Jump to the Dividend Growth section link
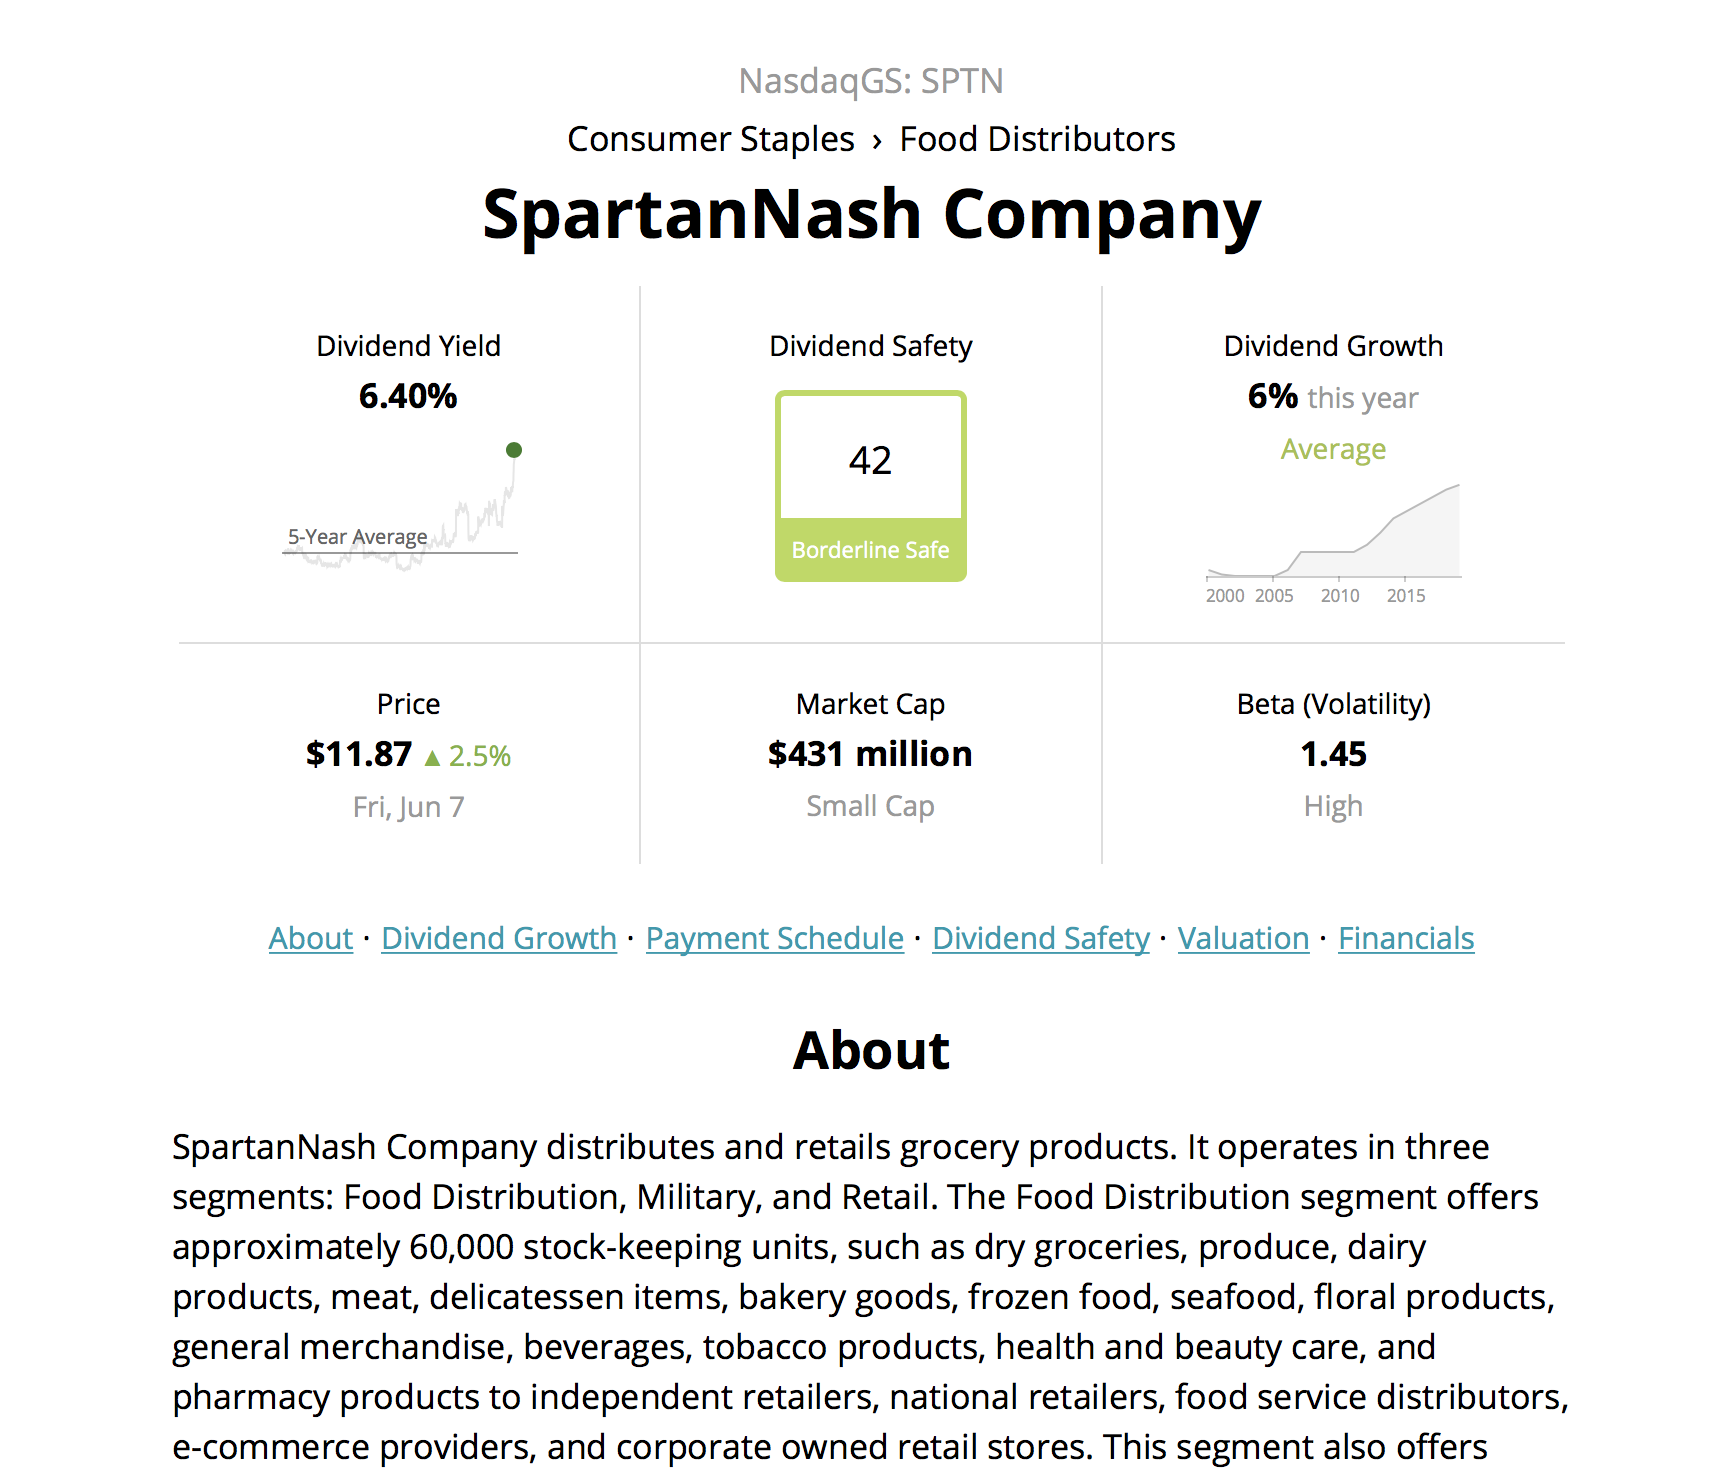Screen dimensions: 1714x1482 coord(499,938)
